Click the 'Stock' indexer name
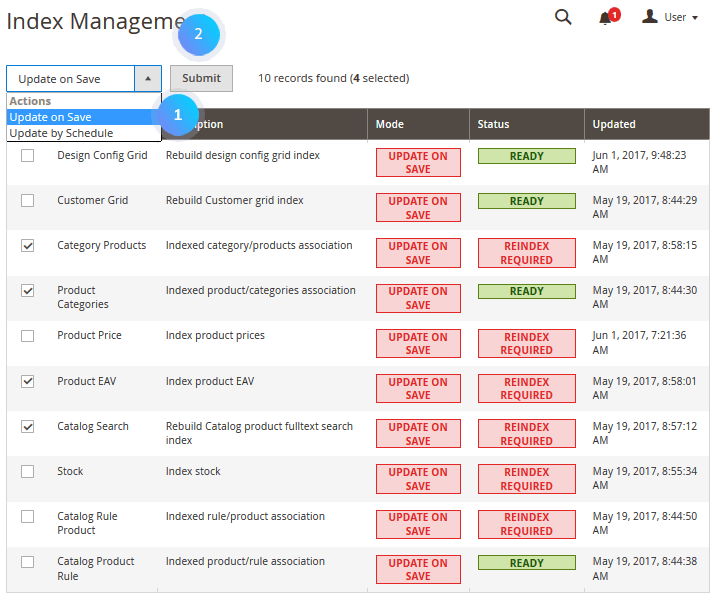718x601 pixels. tap(70, 471)
